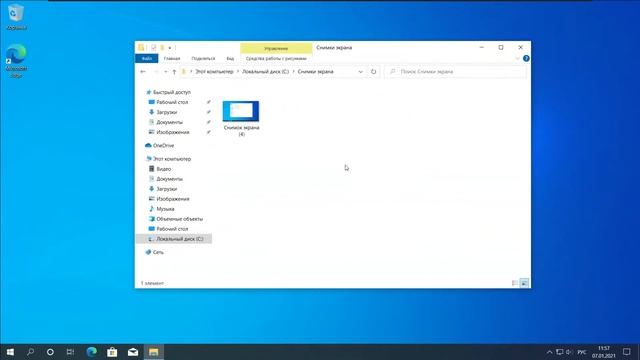Click Этот компьютер in the address breadcrumb
The height and width of the screenshot is (360, 640).
click(x=214, y=71)
